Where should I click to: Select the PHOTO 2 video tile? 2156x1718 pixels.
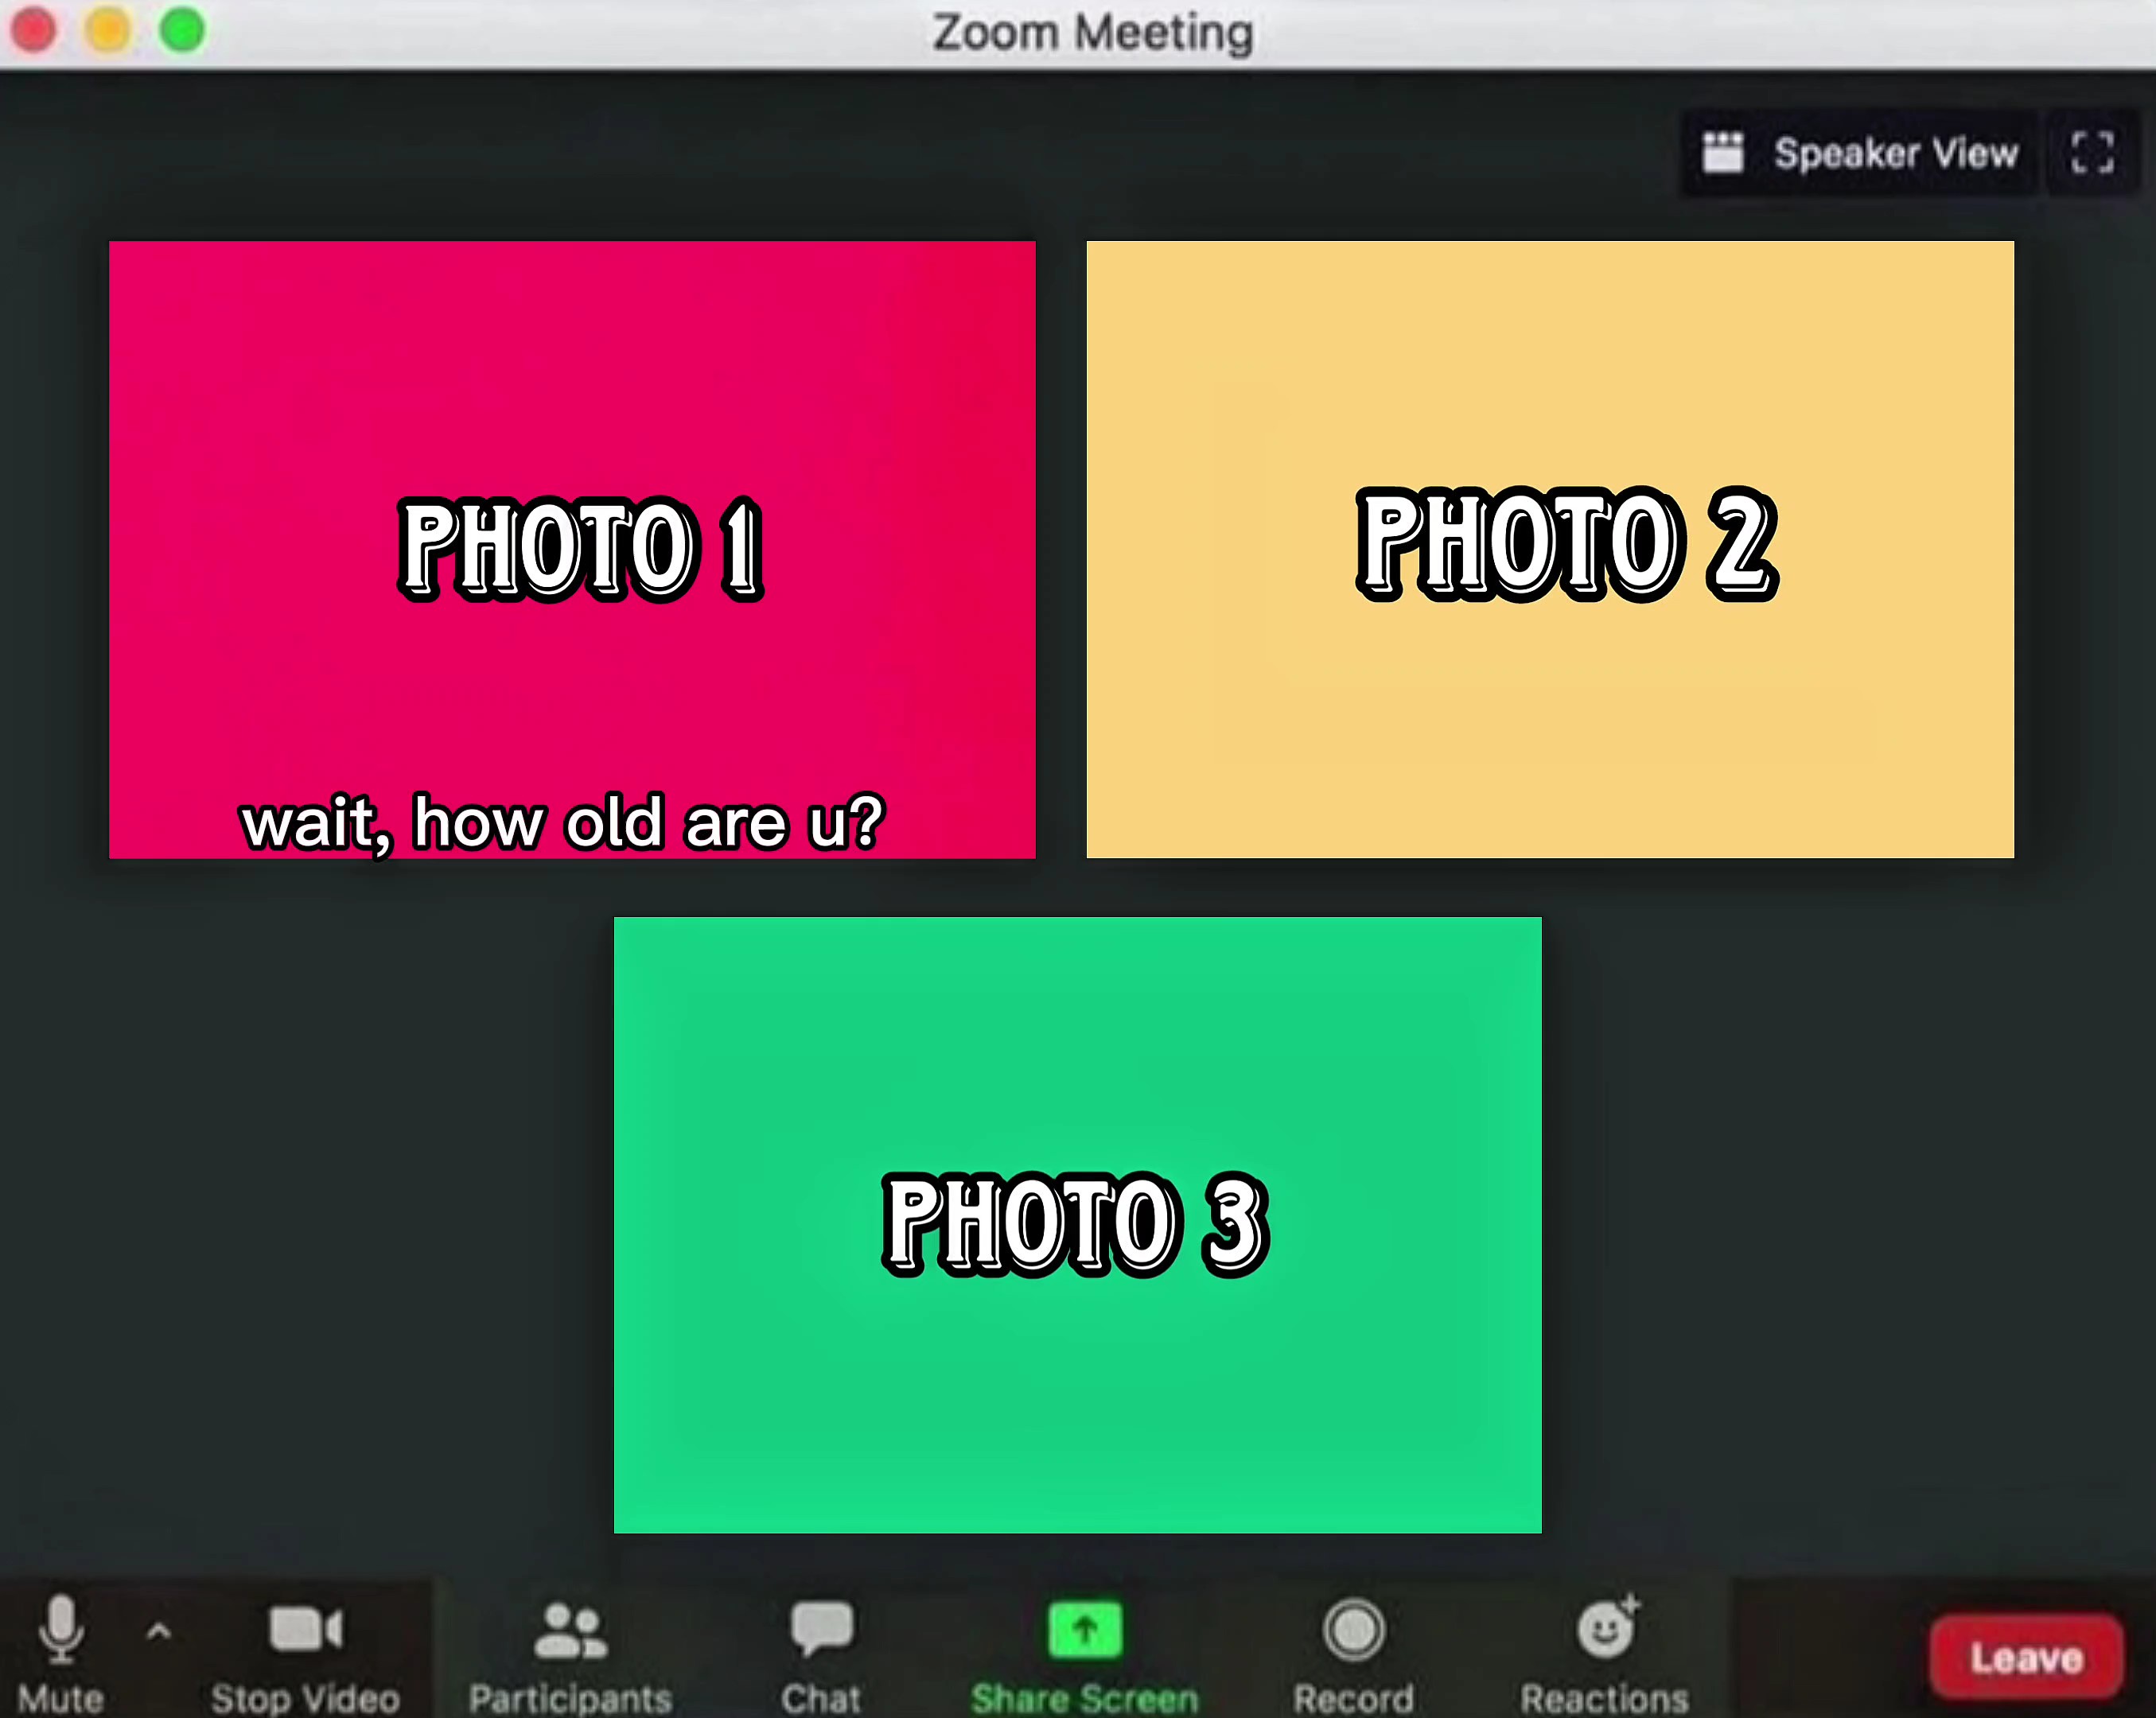tap(1550, 549)
